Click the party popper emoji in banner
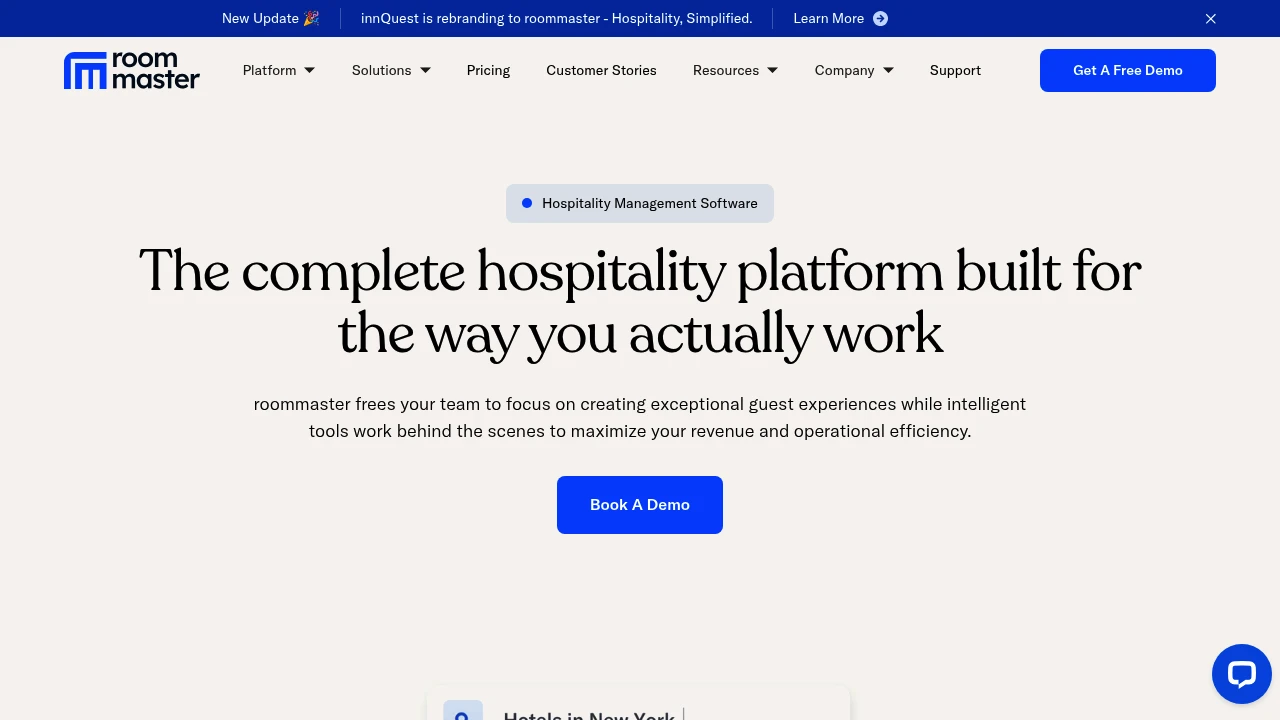This screenshot has height=720, width=1280. (311, 19)
